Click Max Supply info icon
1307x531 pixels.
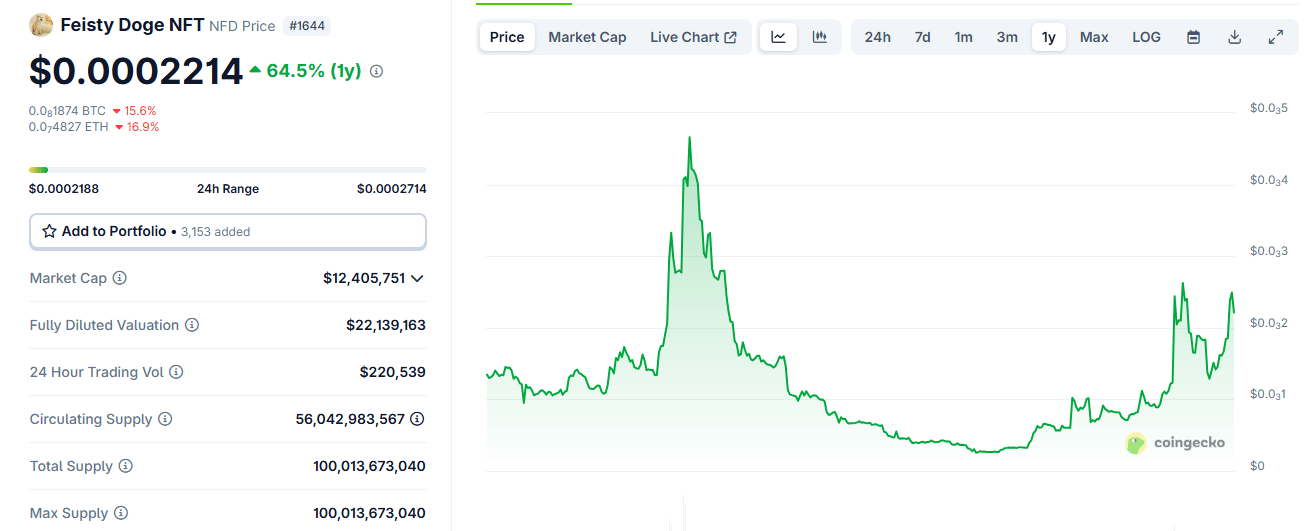121,513
